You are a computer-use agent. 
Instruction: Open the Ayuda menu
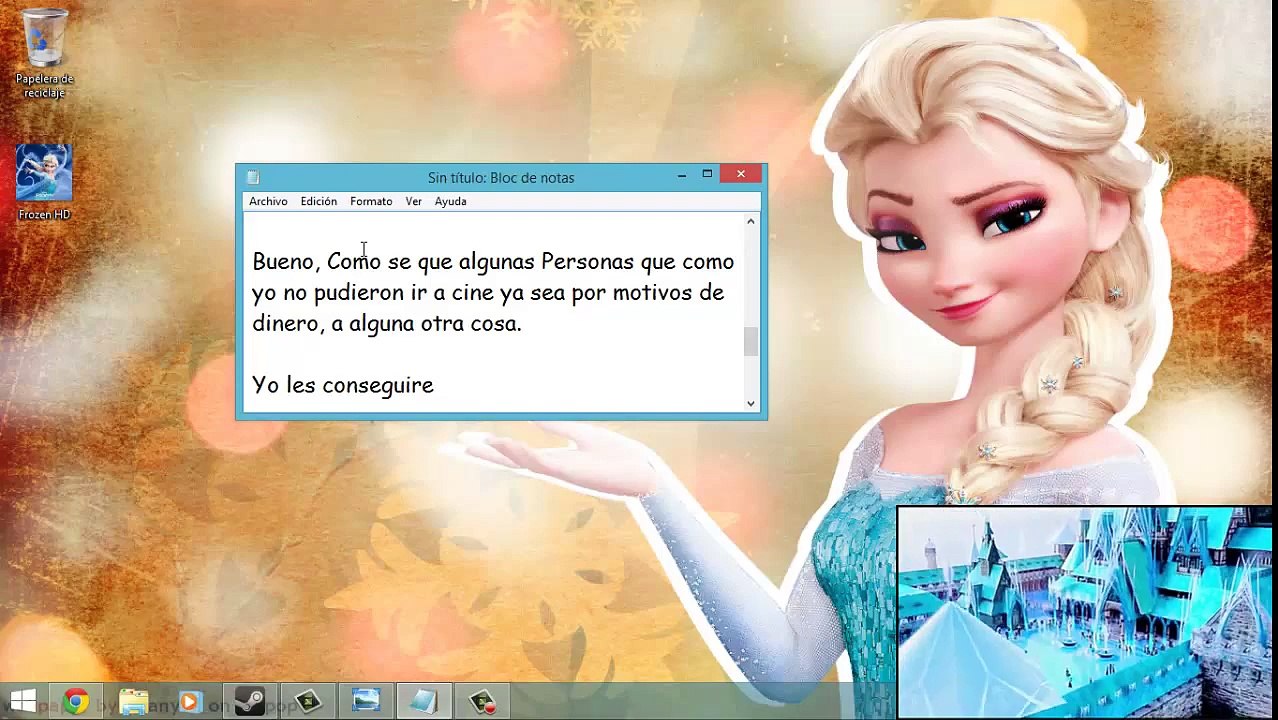(450, 201)
